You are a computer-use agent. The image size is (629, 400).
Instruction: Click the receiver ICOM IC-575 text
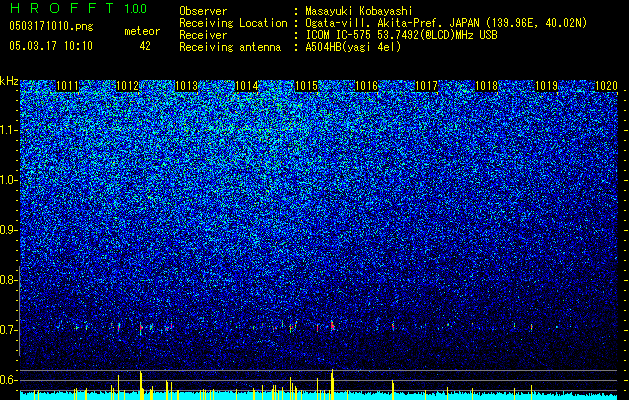pos(401,35)
